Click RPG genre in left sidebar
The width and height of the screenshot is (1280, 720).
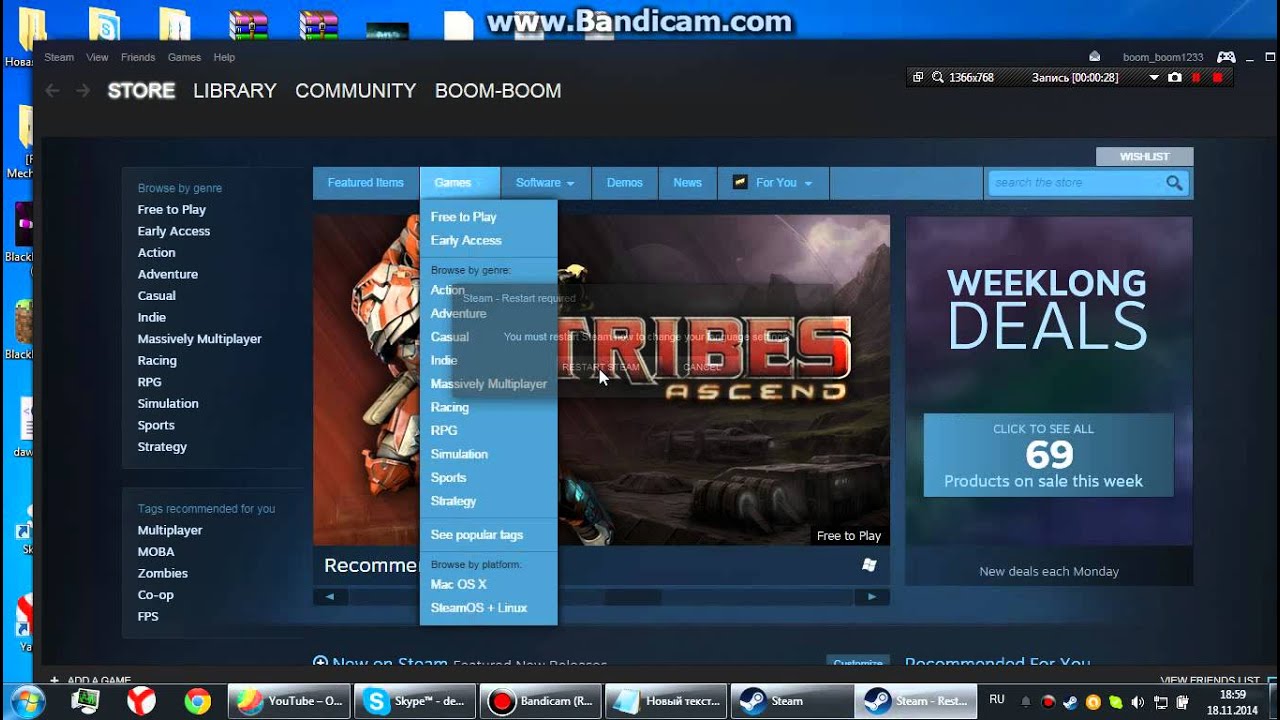150,382
